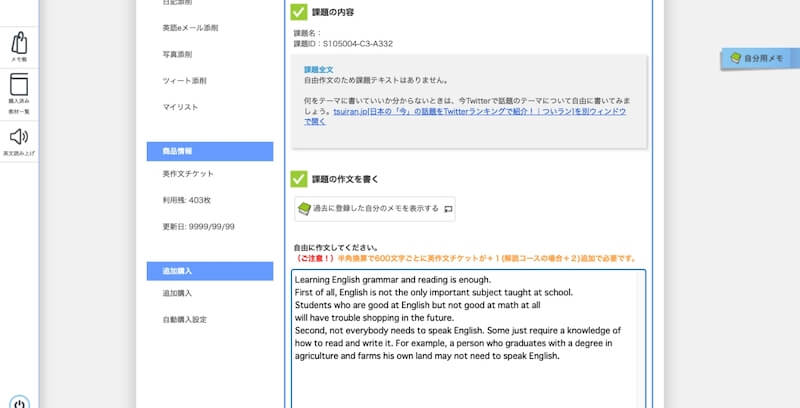The height and width of the screenshot is (408, 800).
Task: Select 英語eメール添削 in the sidebar menu
Action: (190, 28)
